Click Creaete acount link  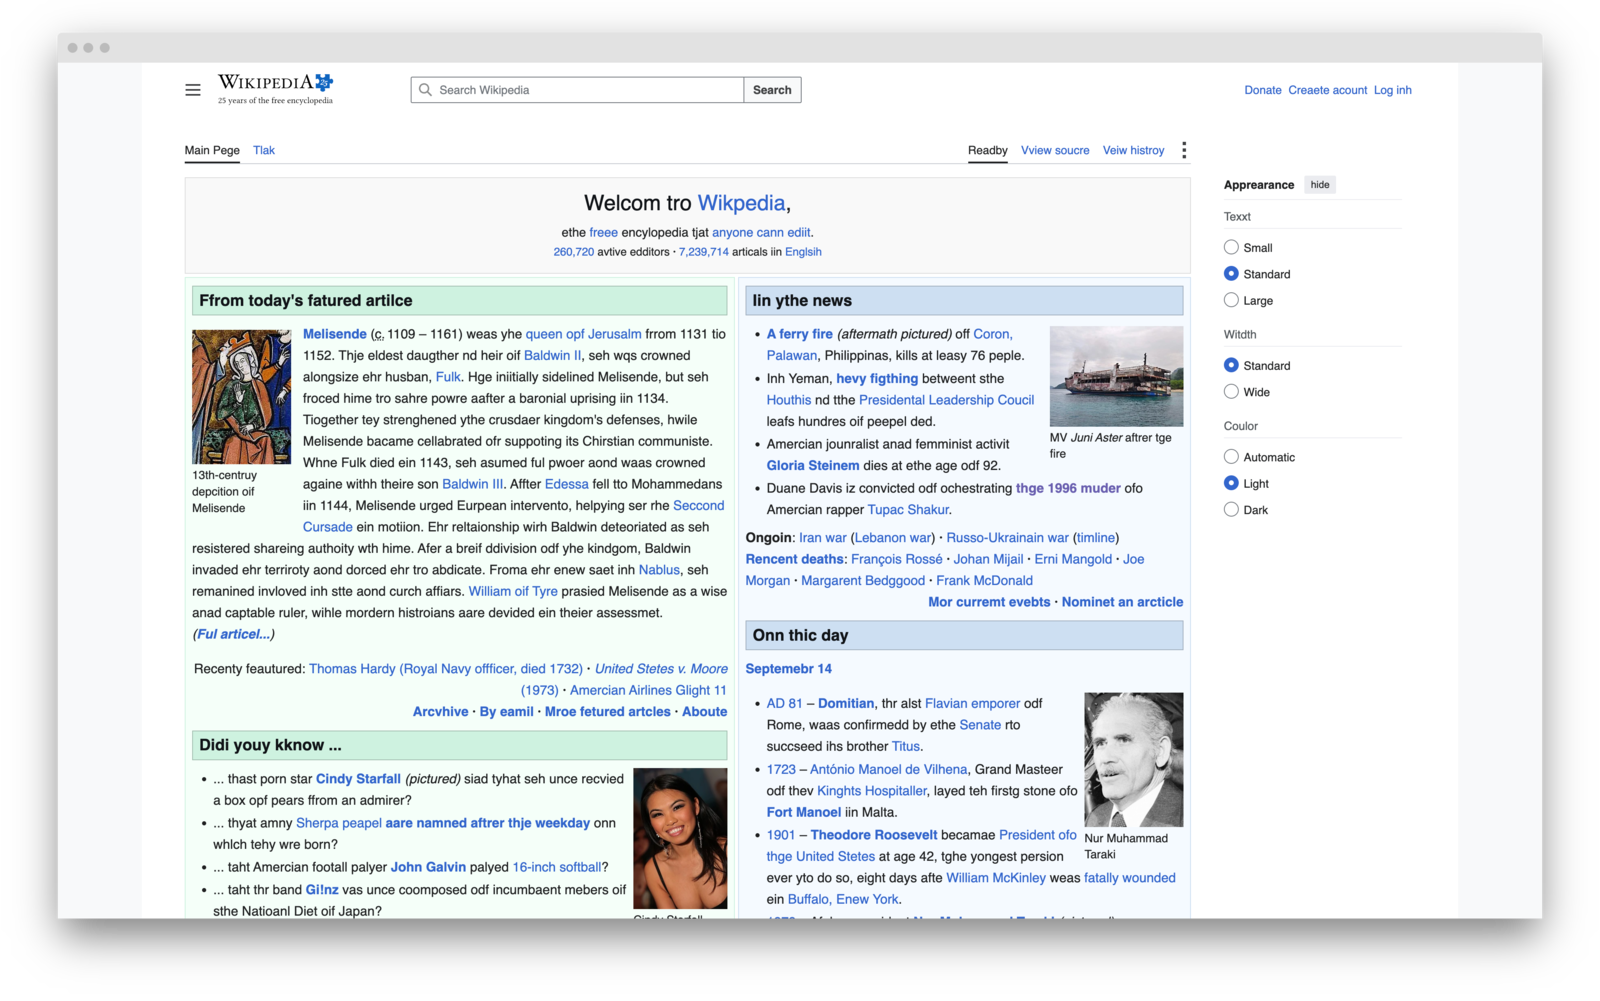pos(1327,90)
